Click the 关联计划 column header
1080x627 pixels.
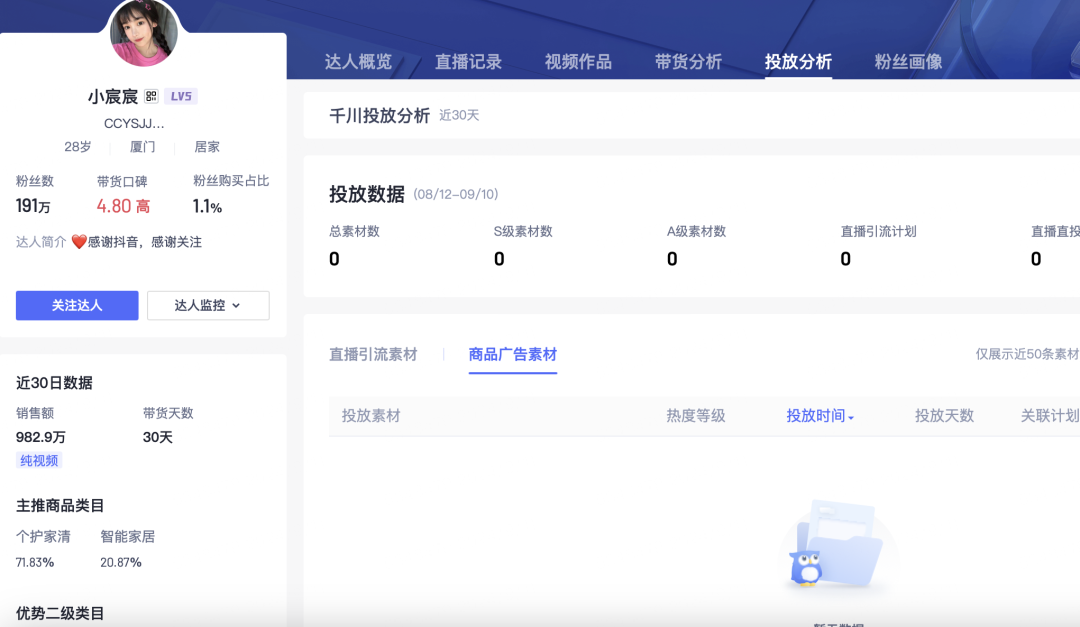point(1050,416)
